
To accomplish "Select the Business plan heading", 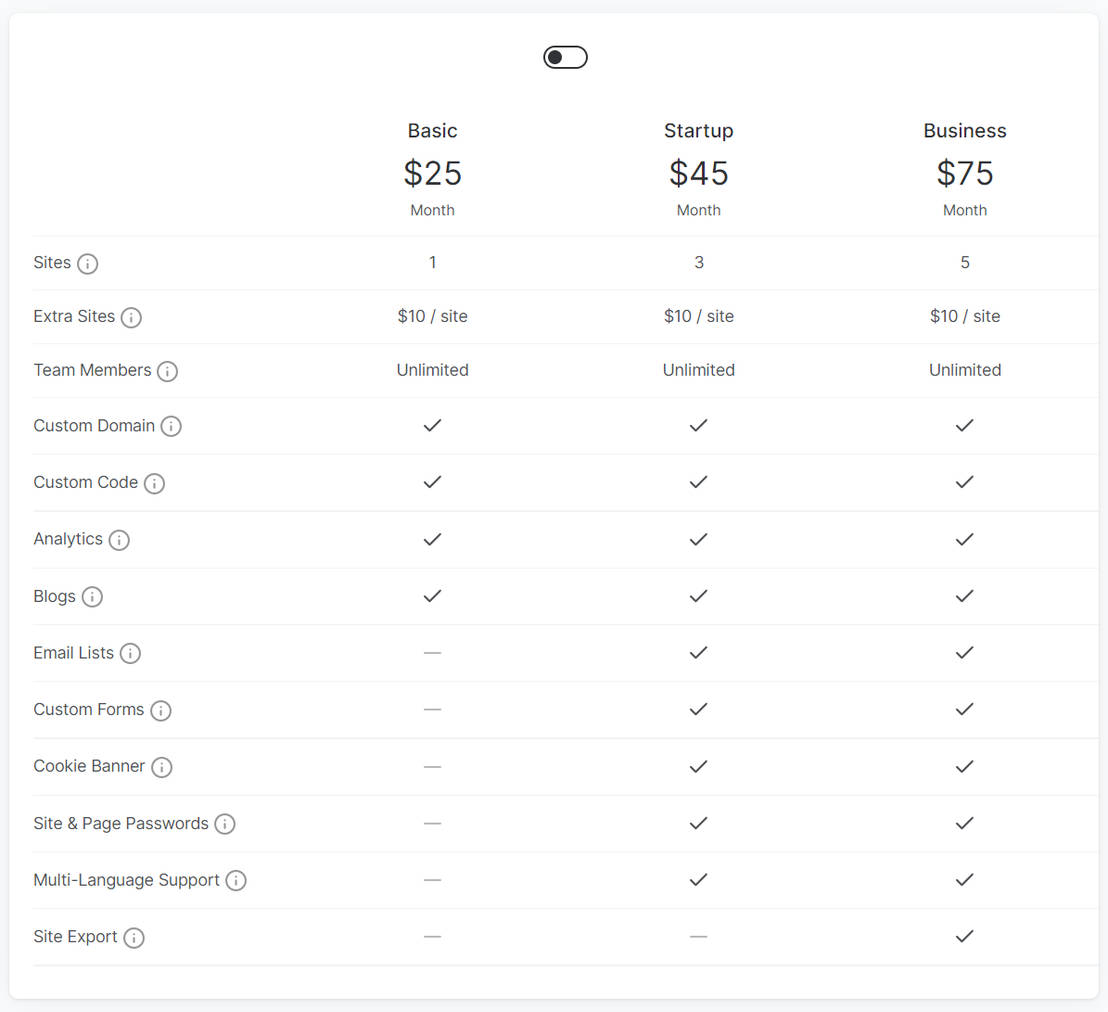I will (x=965, y=131).
